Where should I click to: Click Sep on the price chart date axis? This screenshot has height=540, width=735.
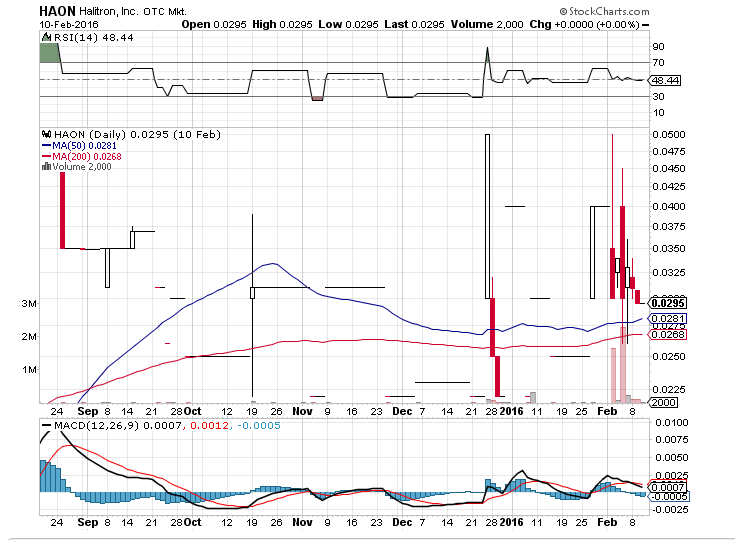(x=88, y=412)
